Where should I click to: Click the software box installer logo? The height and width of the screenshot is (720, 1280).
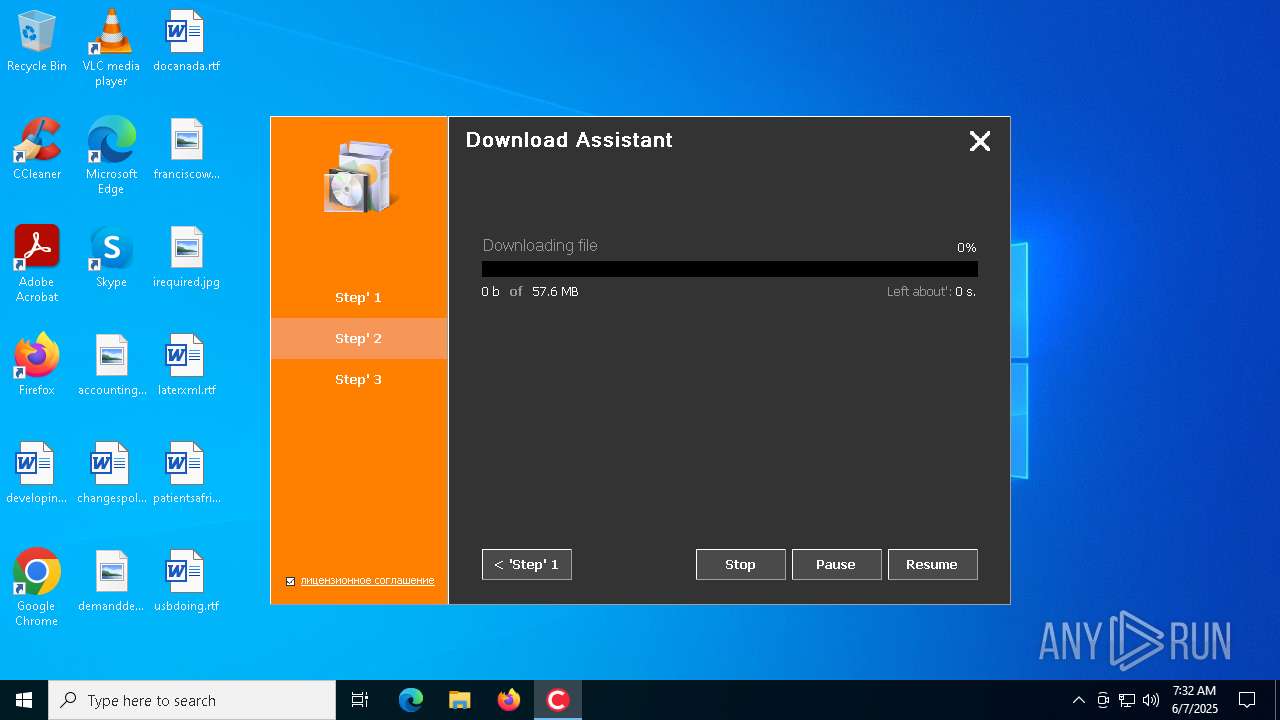click(360, 176)
